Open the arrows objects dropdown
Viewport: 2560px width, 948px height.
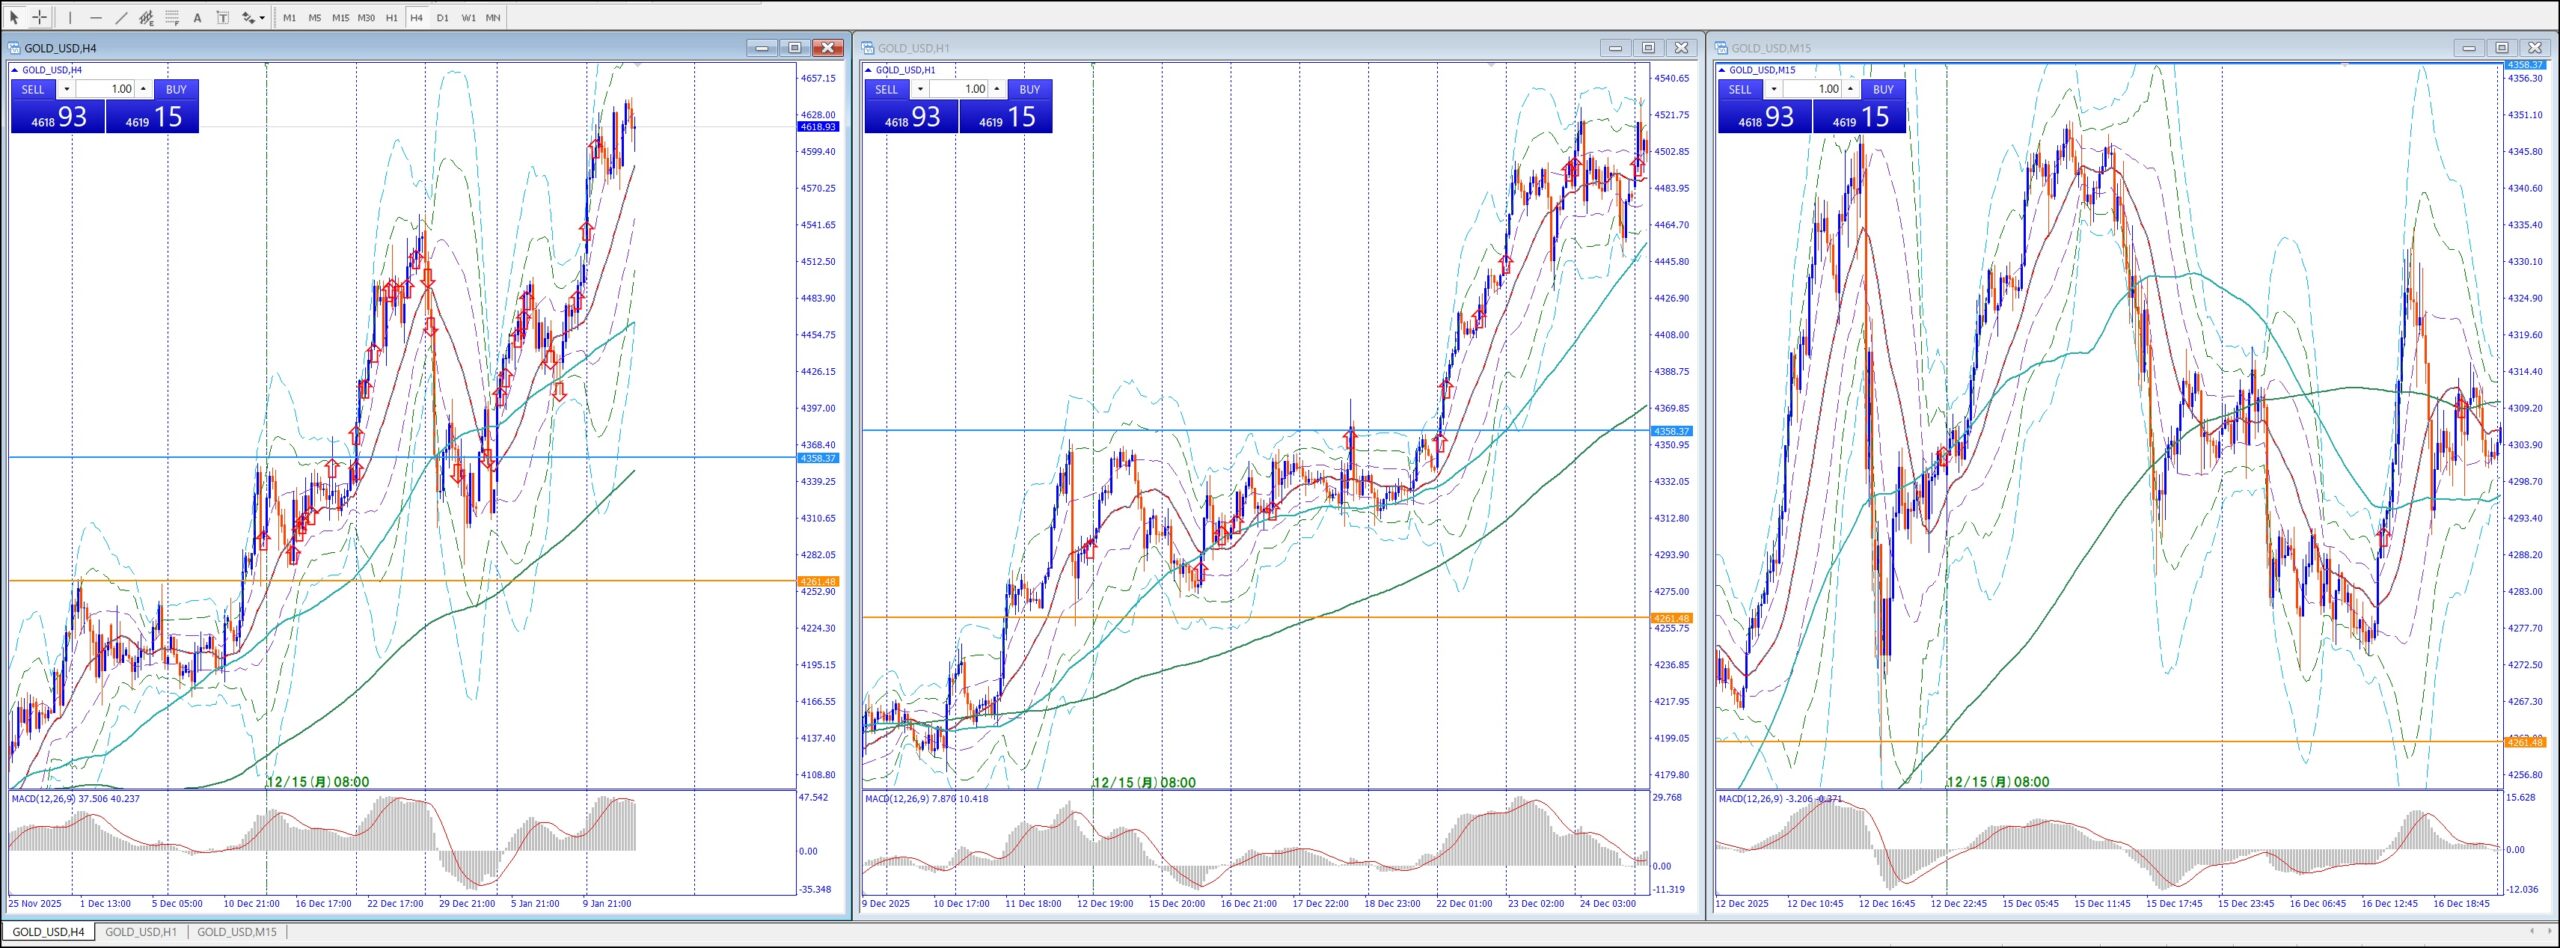[262, 18]
